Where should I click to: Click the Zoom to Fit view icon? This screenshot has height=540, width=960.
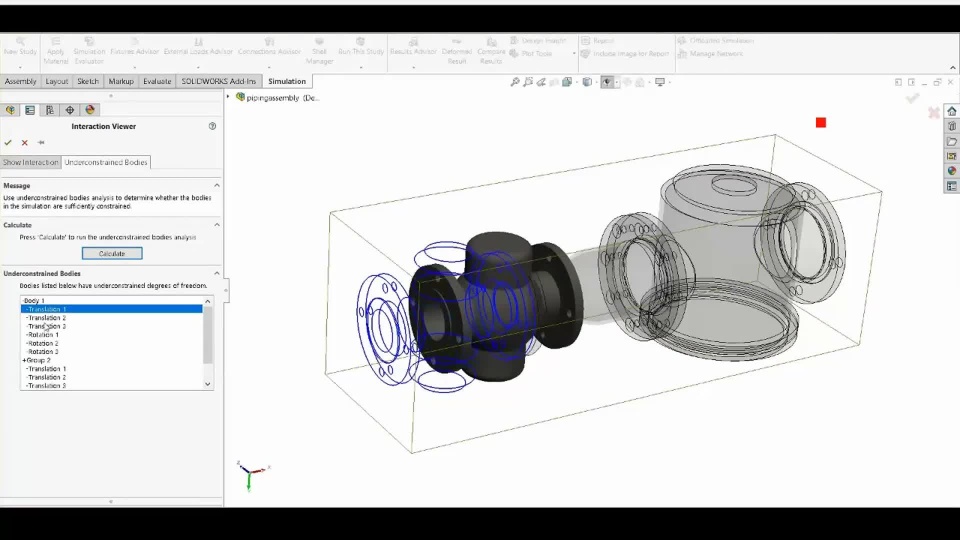[515, 82]
